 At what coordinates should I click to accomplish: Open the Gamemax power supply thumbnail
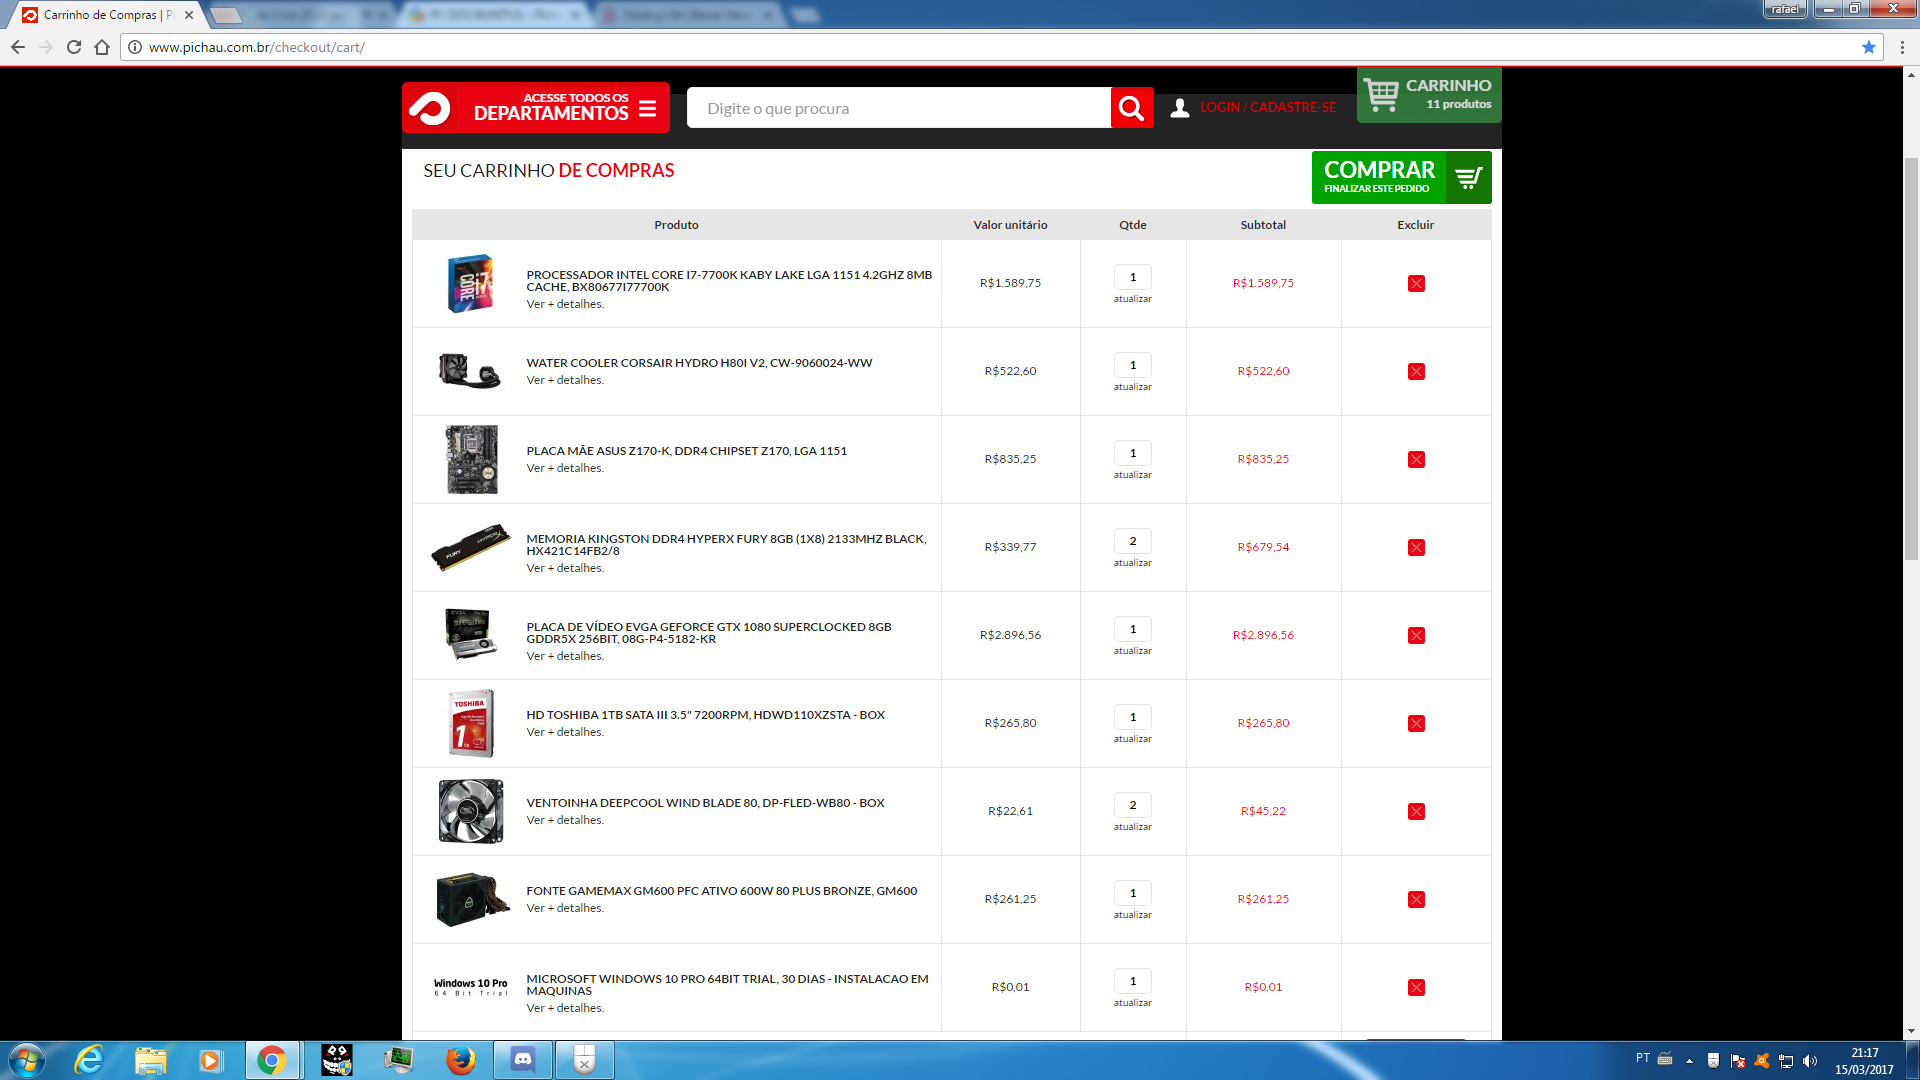[473, 899]
